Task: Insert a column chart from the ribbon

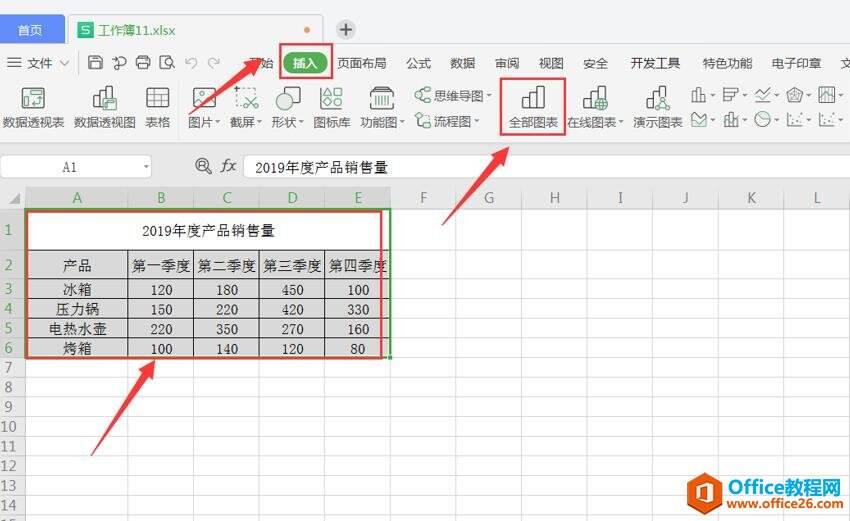Action: pos(698,95)
